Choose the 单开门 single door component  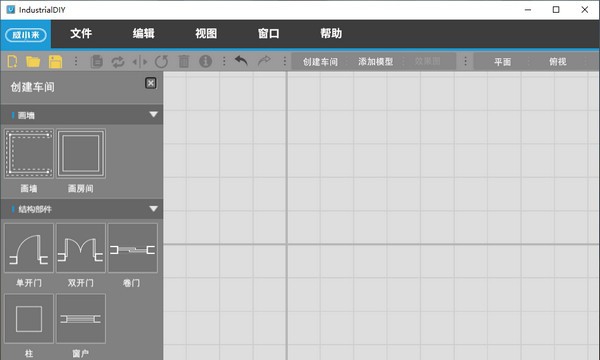pyautogui.click(x=29, y=248)
